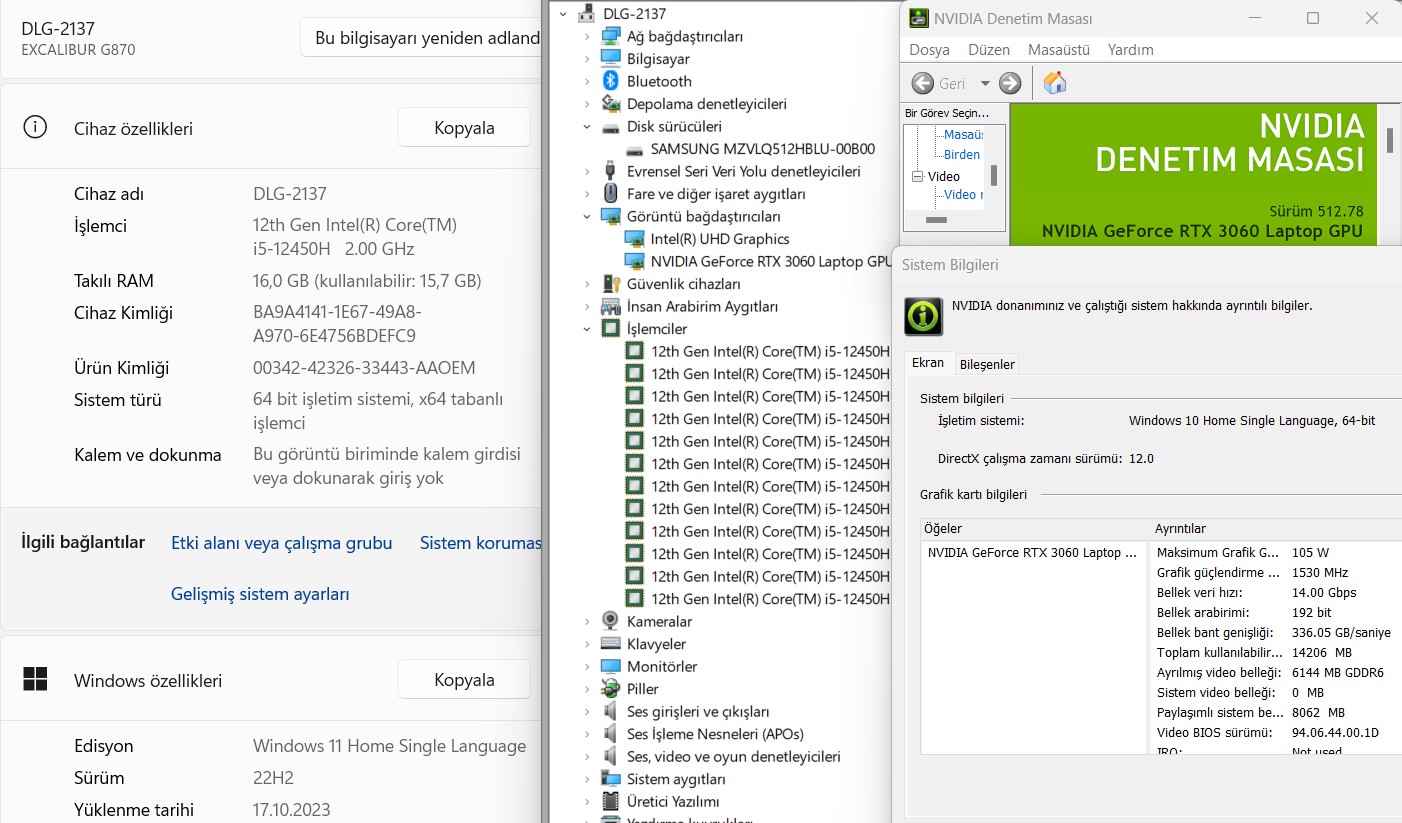
Task: Collapse the Video node in NVIDIA task tree
Action: pos(917,176)
